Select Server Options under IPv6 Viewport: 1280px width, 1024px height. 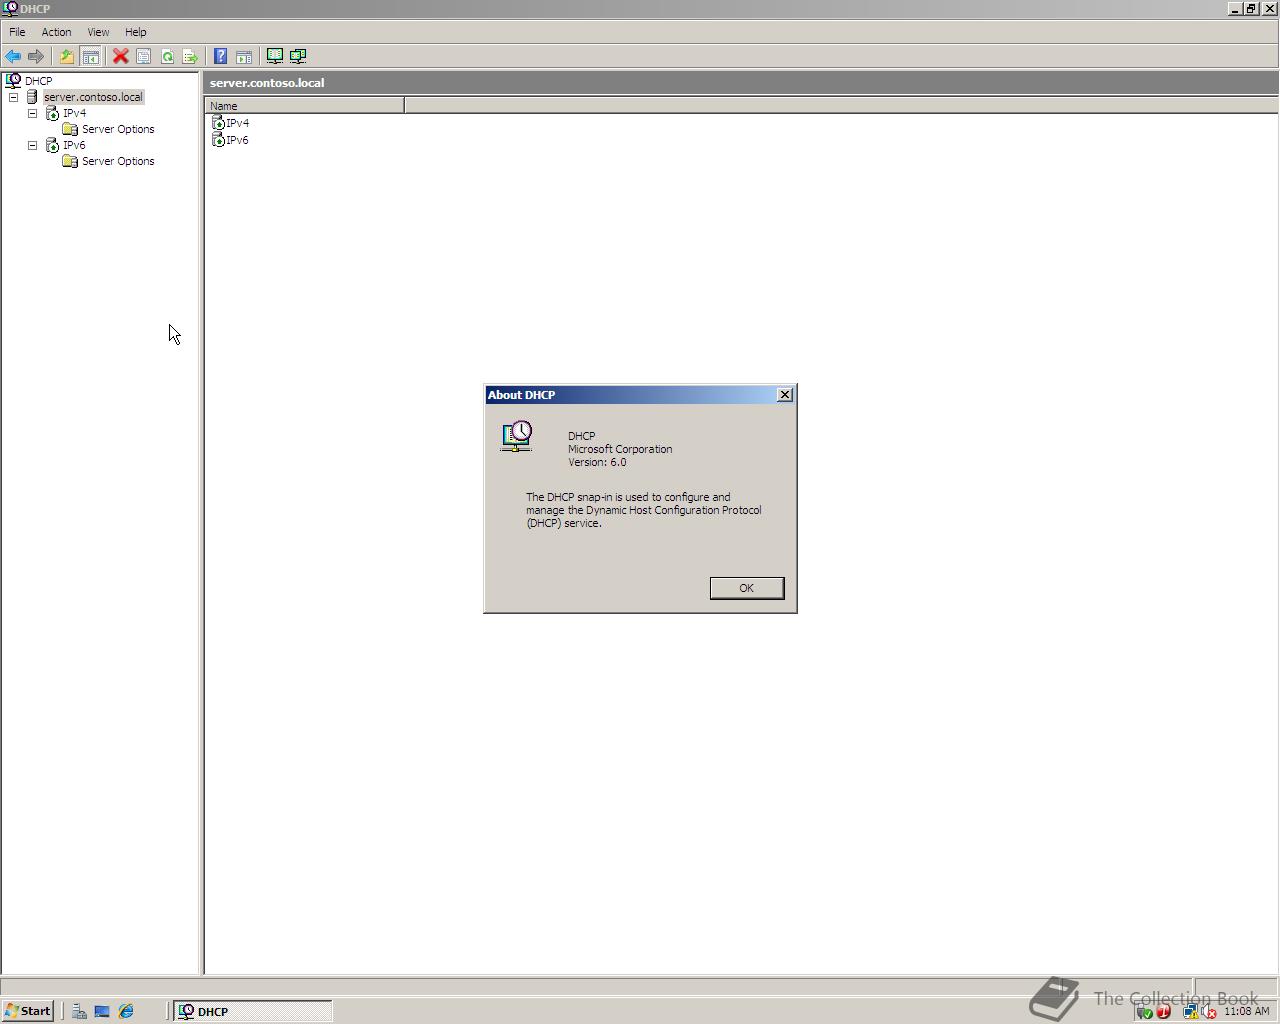[118, 161]
